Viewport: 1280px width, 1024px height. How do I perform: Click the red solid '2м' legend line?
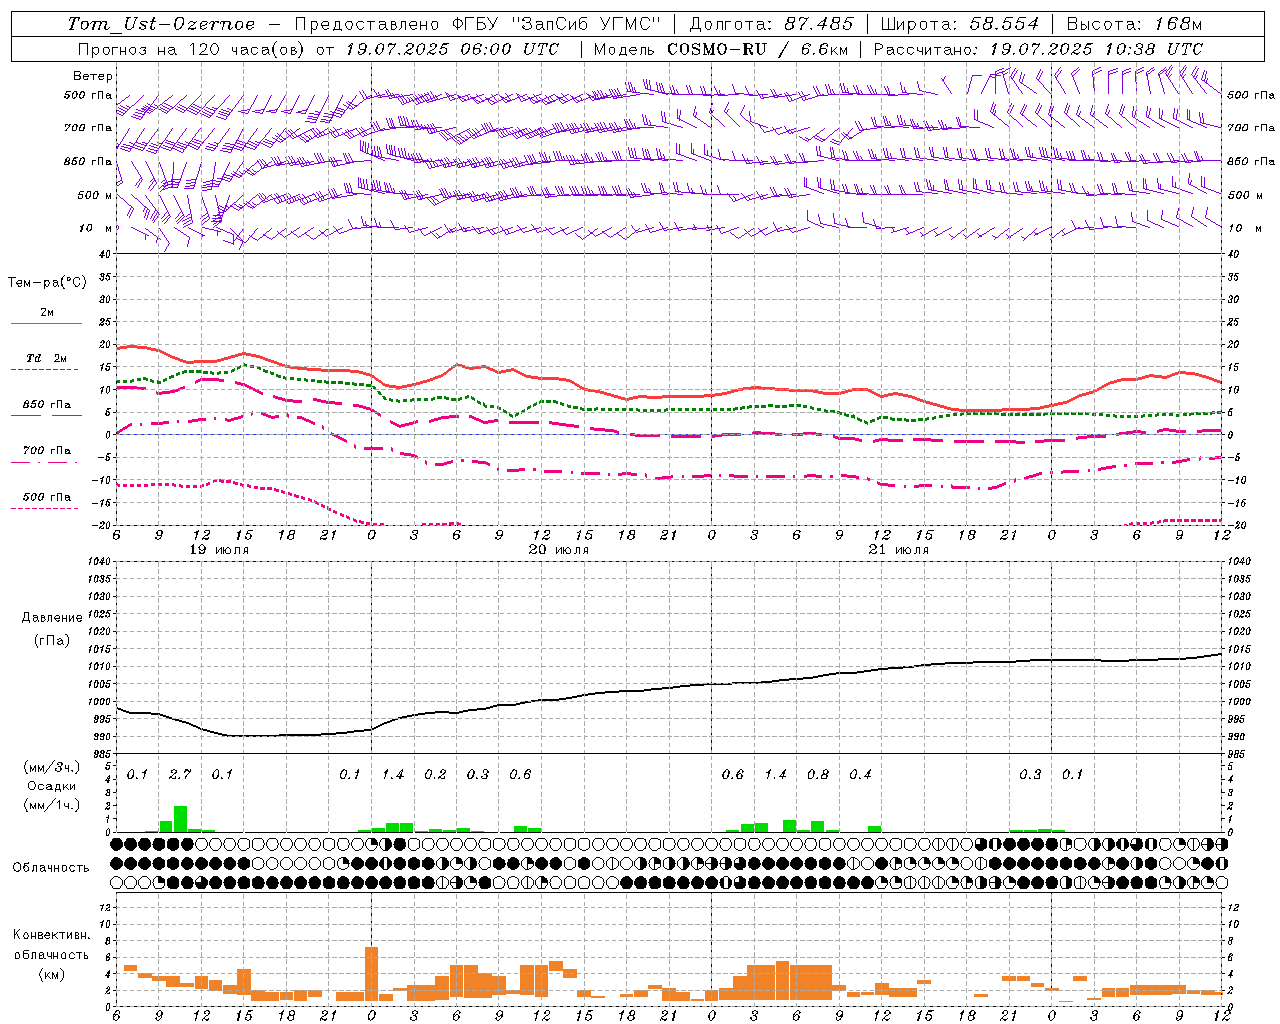pos(46,323)
